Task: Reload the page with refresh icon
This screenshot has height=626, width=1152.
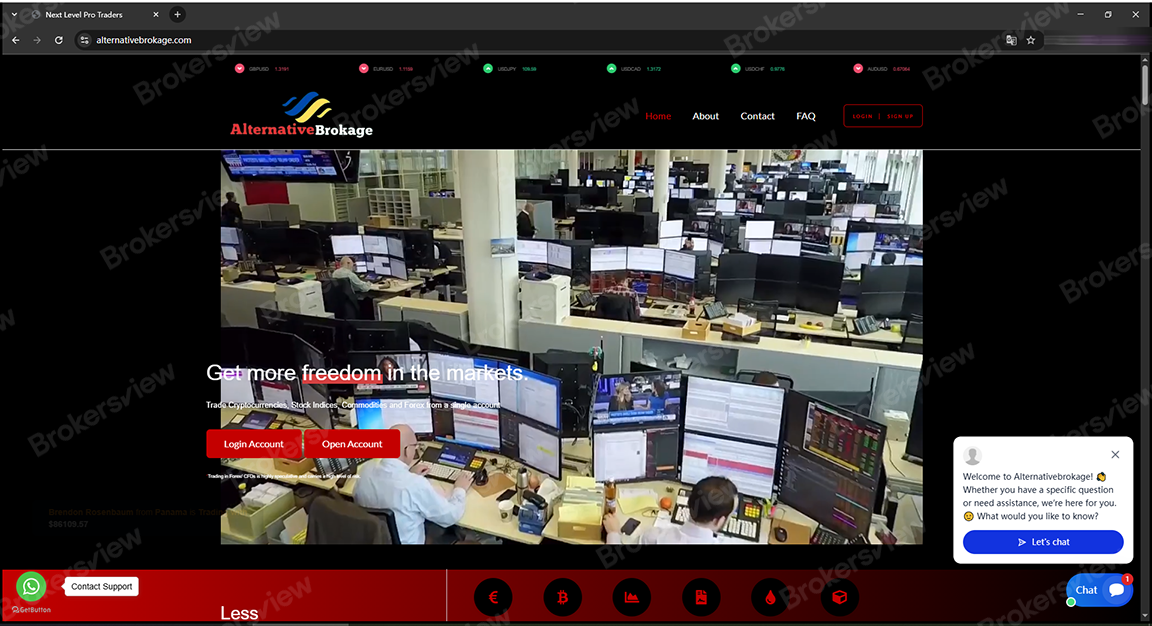Action: (59, 40)
